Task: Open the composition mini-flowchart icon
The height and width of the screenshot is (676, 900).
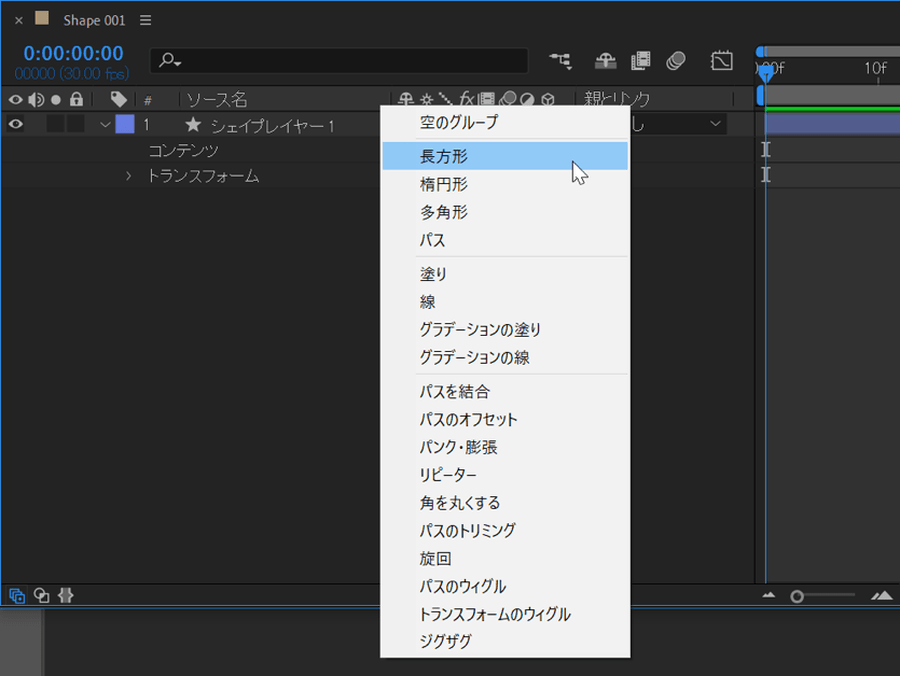Action: click(x=561, y=61)
